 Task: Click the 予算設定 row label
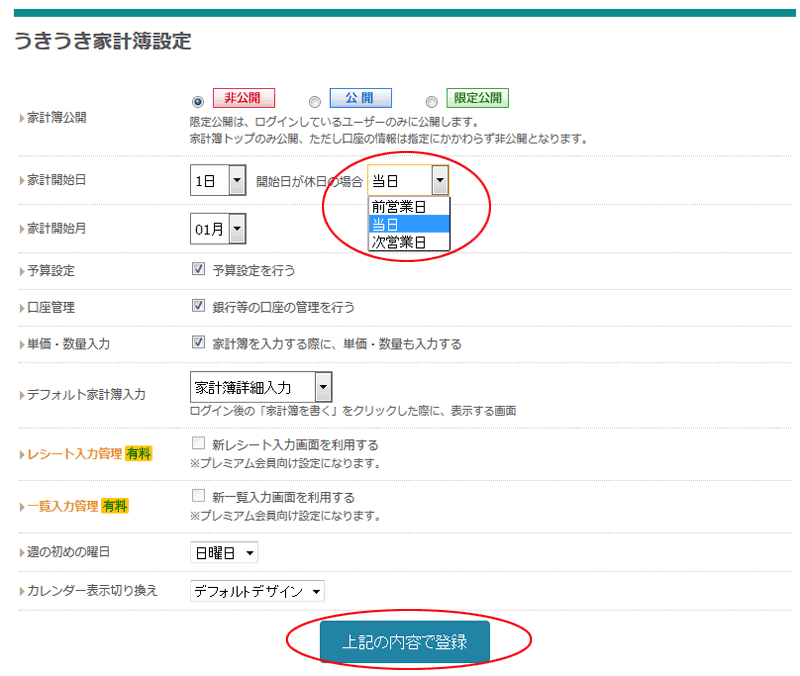(x=51, y=270)
